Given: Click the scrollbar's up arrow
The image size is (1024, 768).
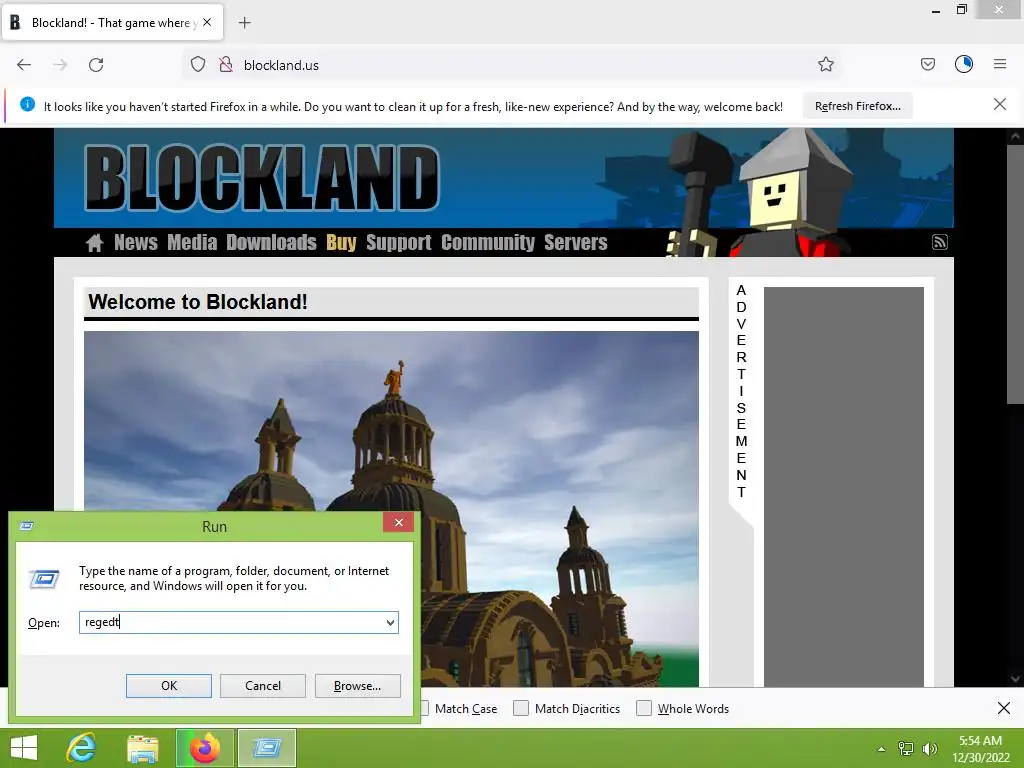Looking at the screenshot, I should [x=1015, y=136].
